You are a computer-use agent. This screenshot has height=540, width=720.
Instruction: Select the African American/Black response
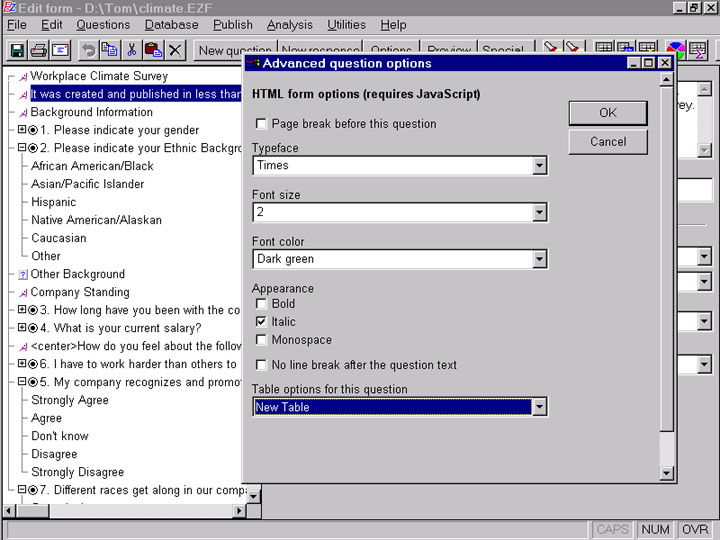[x=92, y=166]
